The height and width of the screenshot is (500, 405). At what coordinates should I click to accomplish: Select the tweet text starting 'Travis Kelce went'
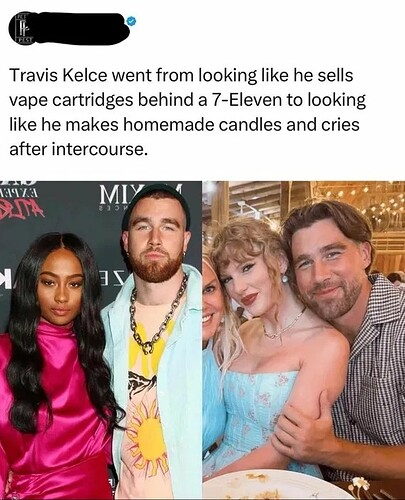(188, 112)
